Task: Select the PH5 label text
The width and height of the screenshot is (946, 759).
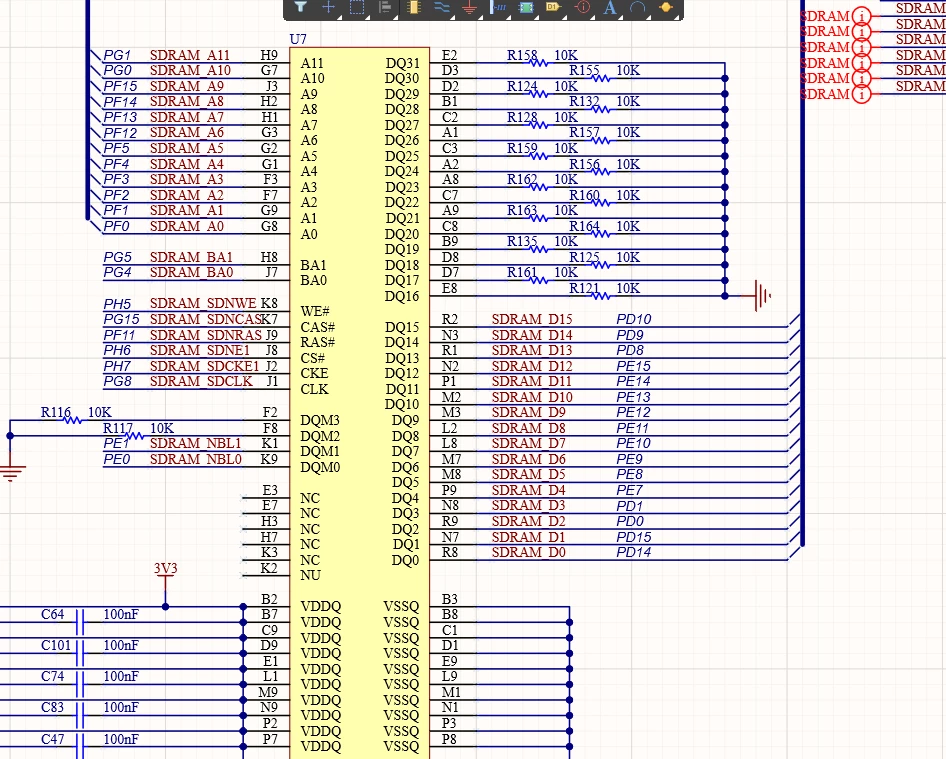Action: pos(117,303)
